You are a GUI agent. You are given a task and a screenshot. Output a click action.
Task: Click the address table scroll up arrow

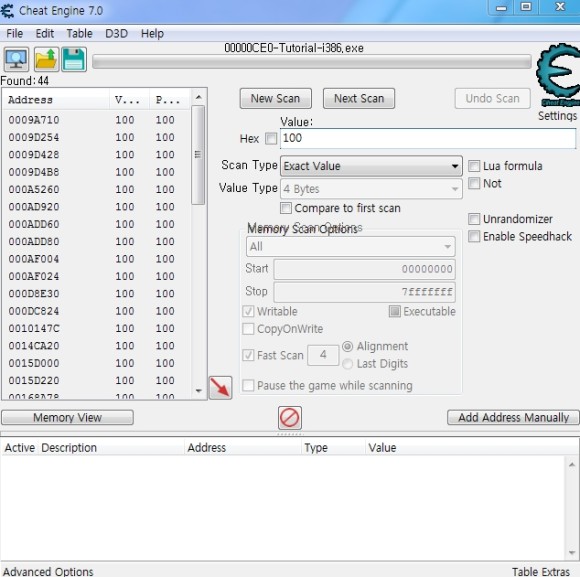572,464
